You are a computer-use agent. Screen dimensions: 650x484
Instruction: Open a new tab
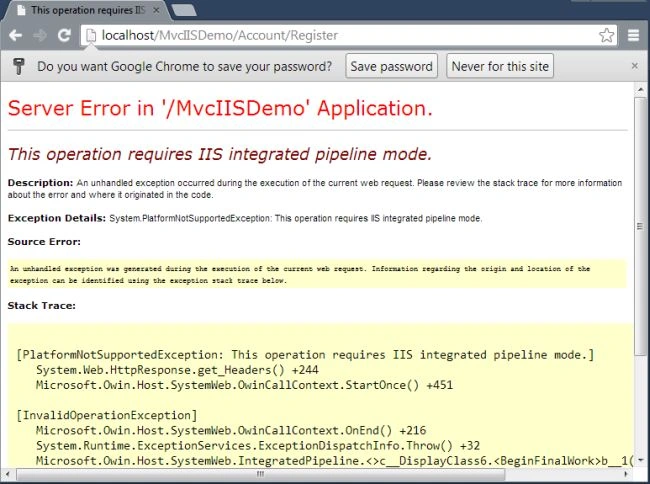coord(184,10)
